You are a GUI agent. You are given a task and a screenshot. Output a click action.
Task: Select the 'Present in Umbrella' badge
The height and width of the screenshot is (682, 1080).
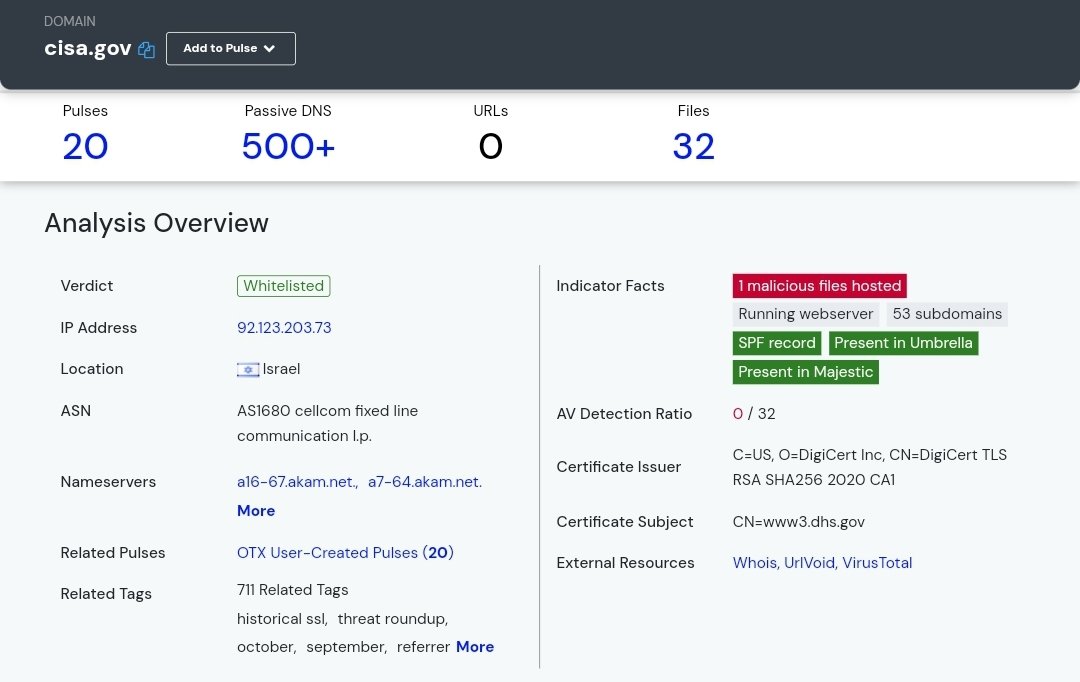[903, 343]
